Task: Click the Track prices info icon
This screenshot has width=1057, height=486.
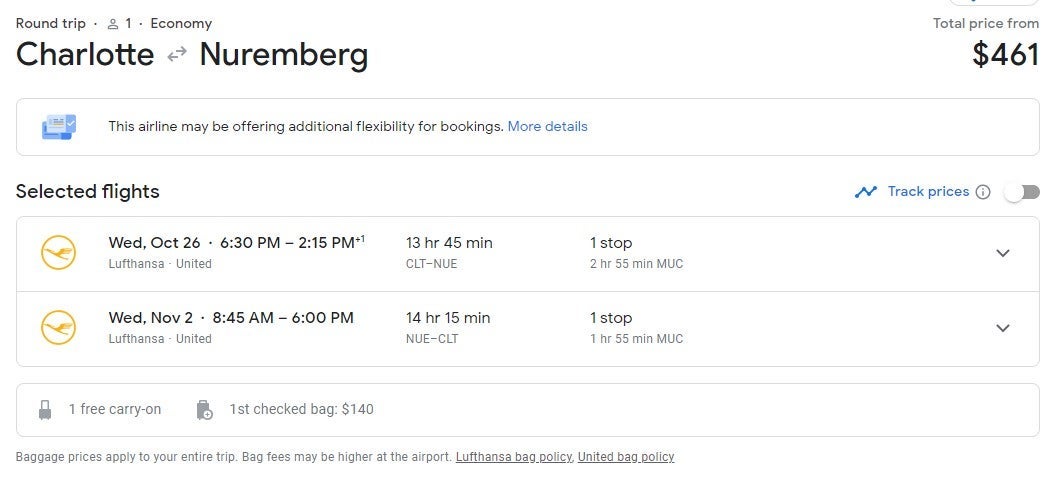Action: pyautogui.click(x=983, y=192)
